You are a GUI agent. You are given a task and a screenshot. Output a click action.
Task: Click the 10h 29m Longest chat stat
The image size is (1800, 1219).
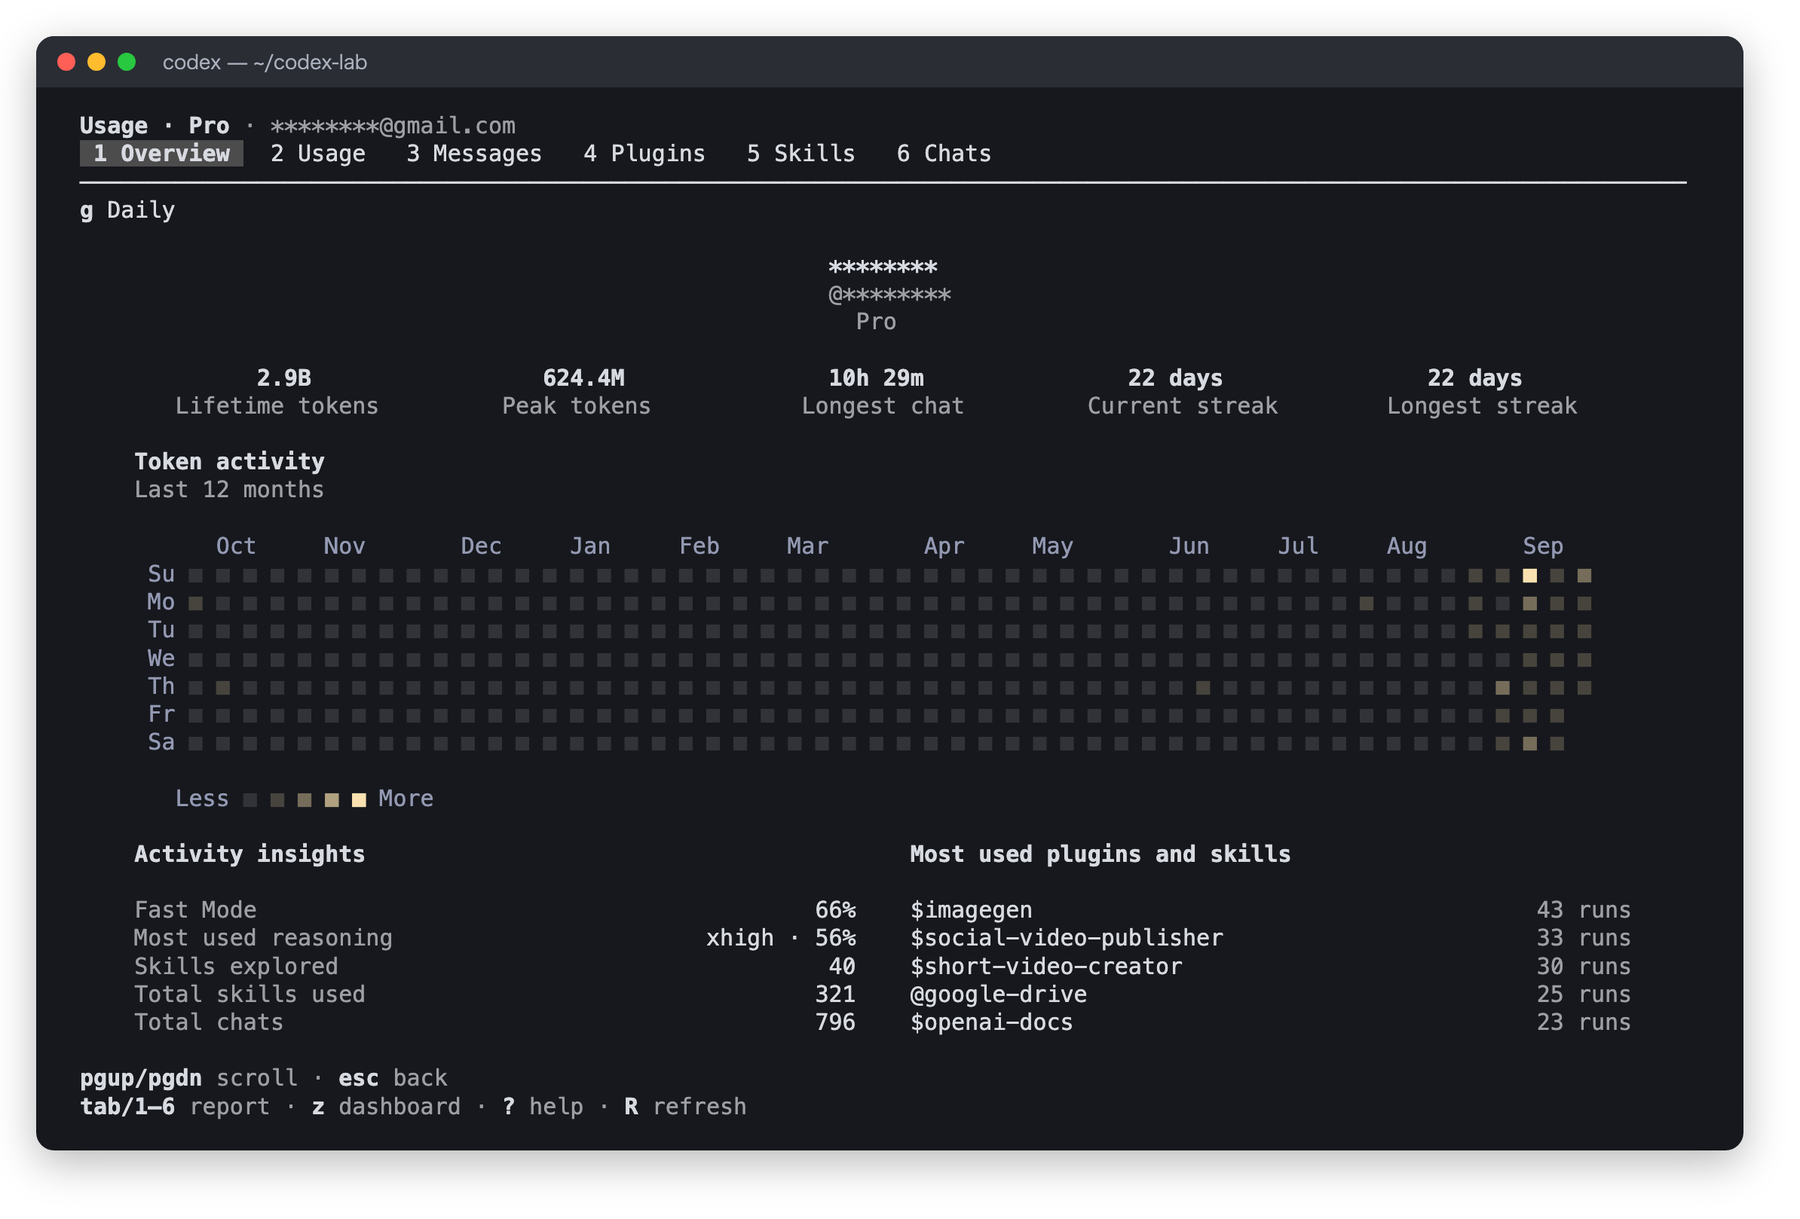[882, 392]
